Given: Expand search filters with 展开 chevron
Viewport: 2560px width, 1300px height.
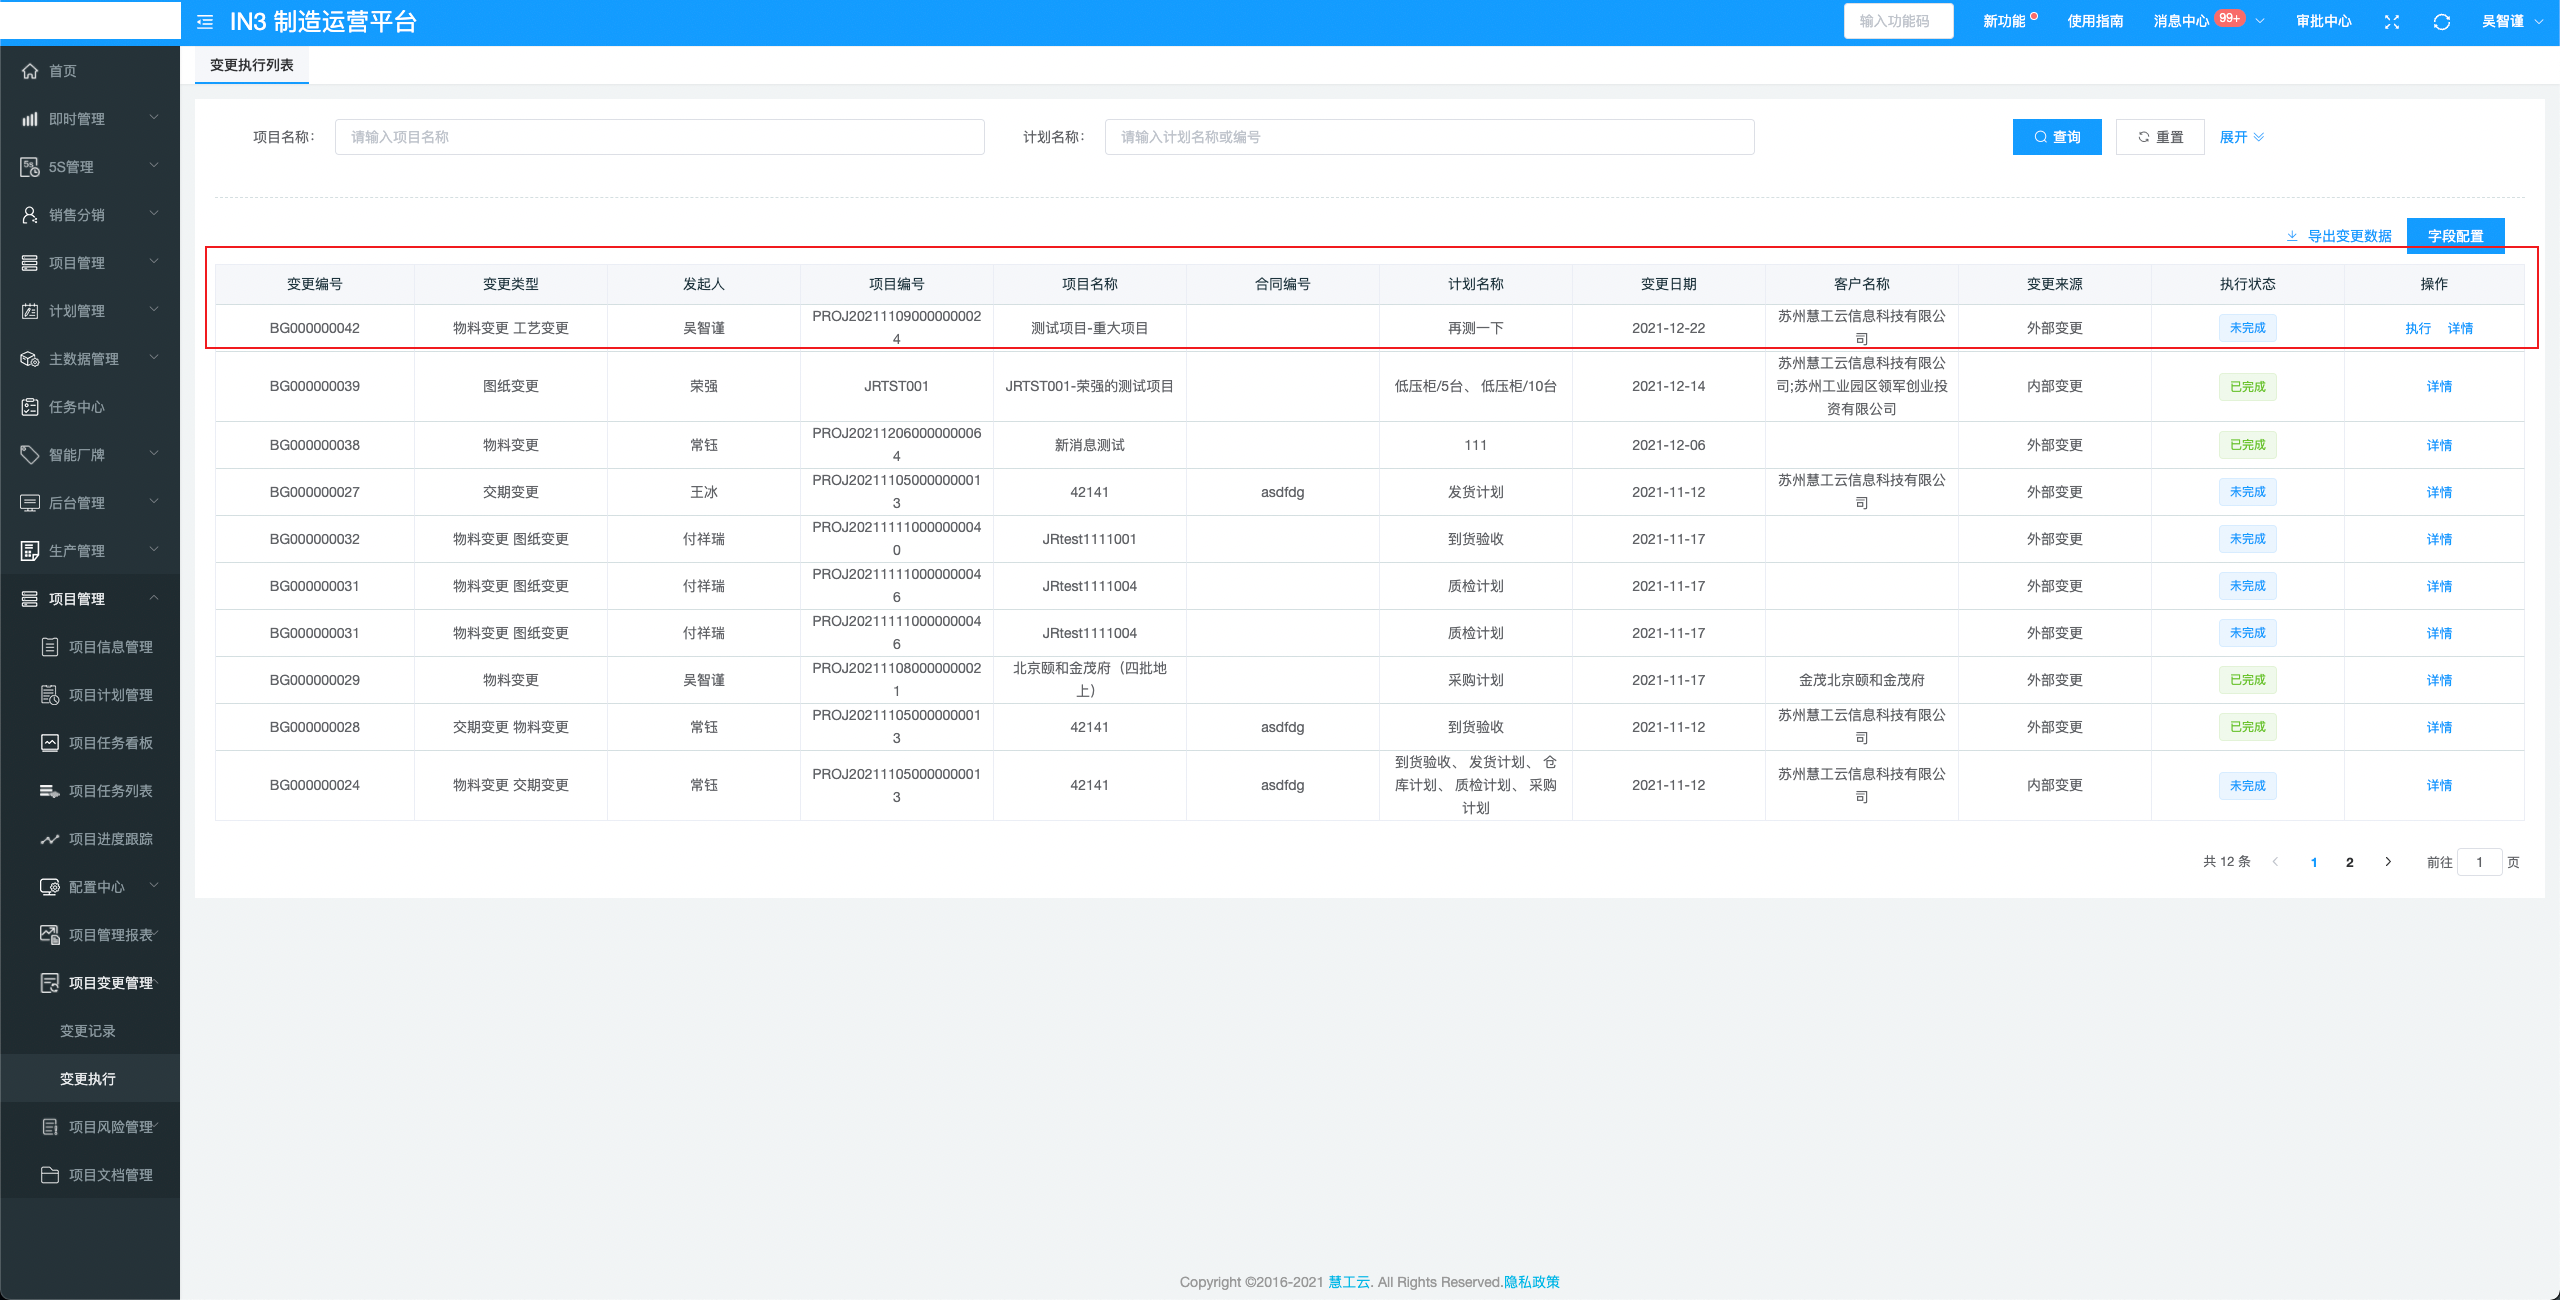Looking at the screenshot, I should pos(2241,137).
